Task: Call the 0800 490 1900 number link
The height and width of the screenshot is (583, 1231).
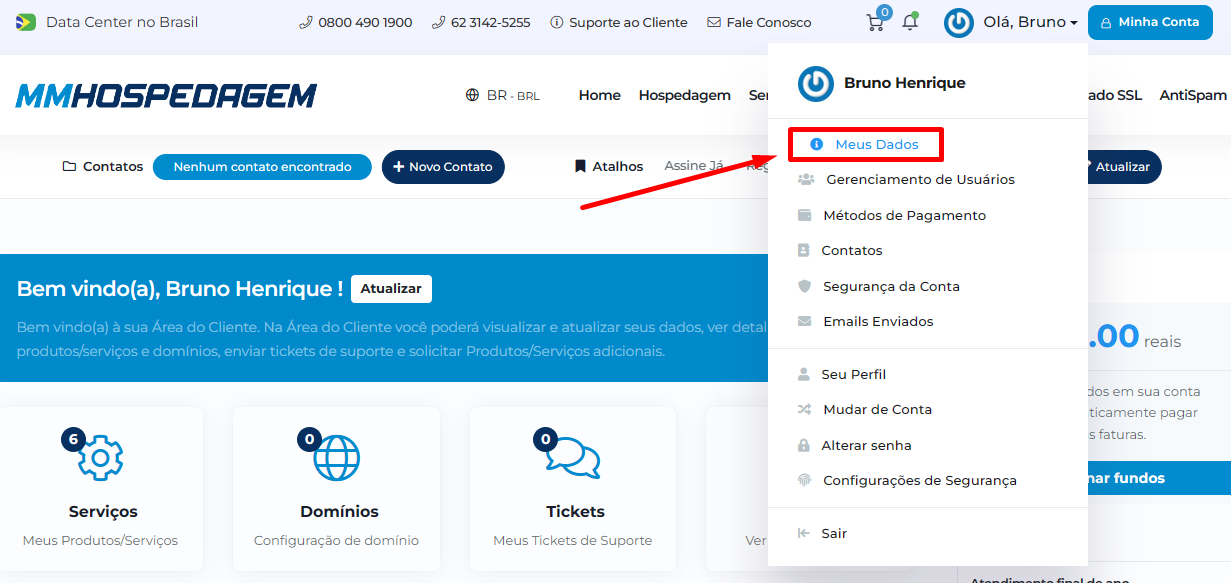Action: tap(356, 22)
